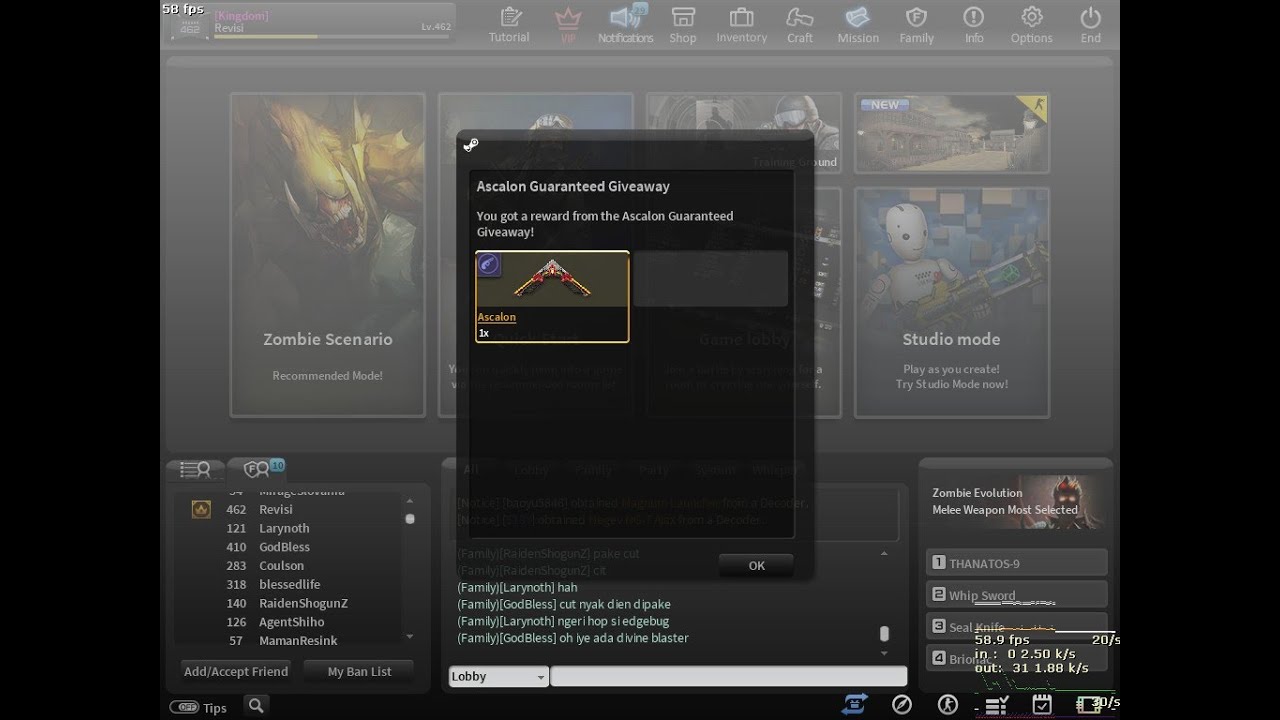Image resolution: width=1280 pixels, height=720 pixels.
Task: Click the gold crown badge next to Revisi
Action: [201, 510]
